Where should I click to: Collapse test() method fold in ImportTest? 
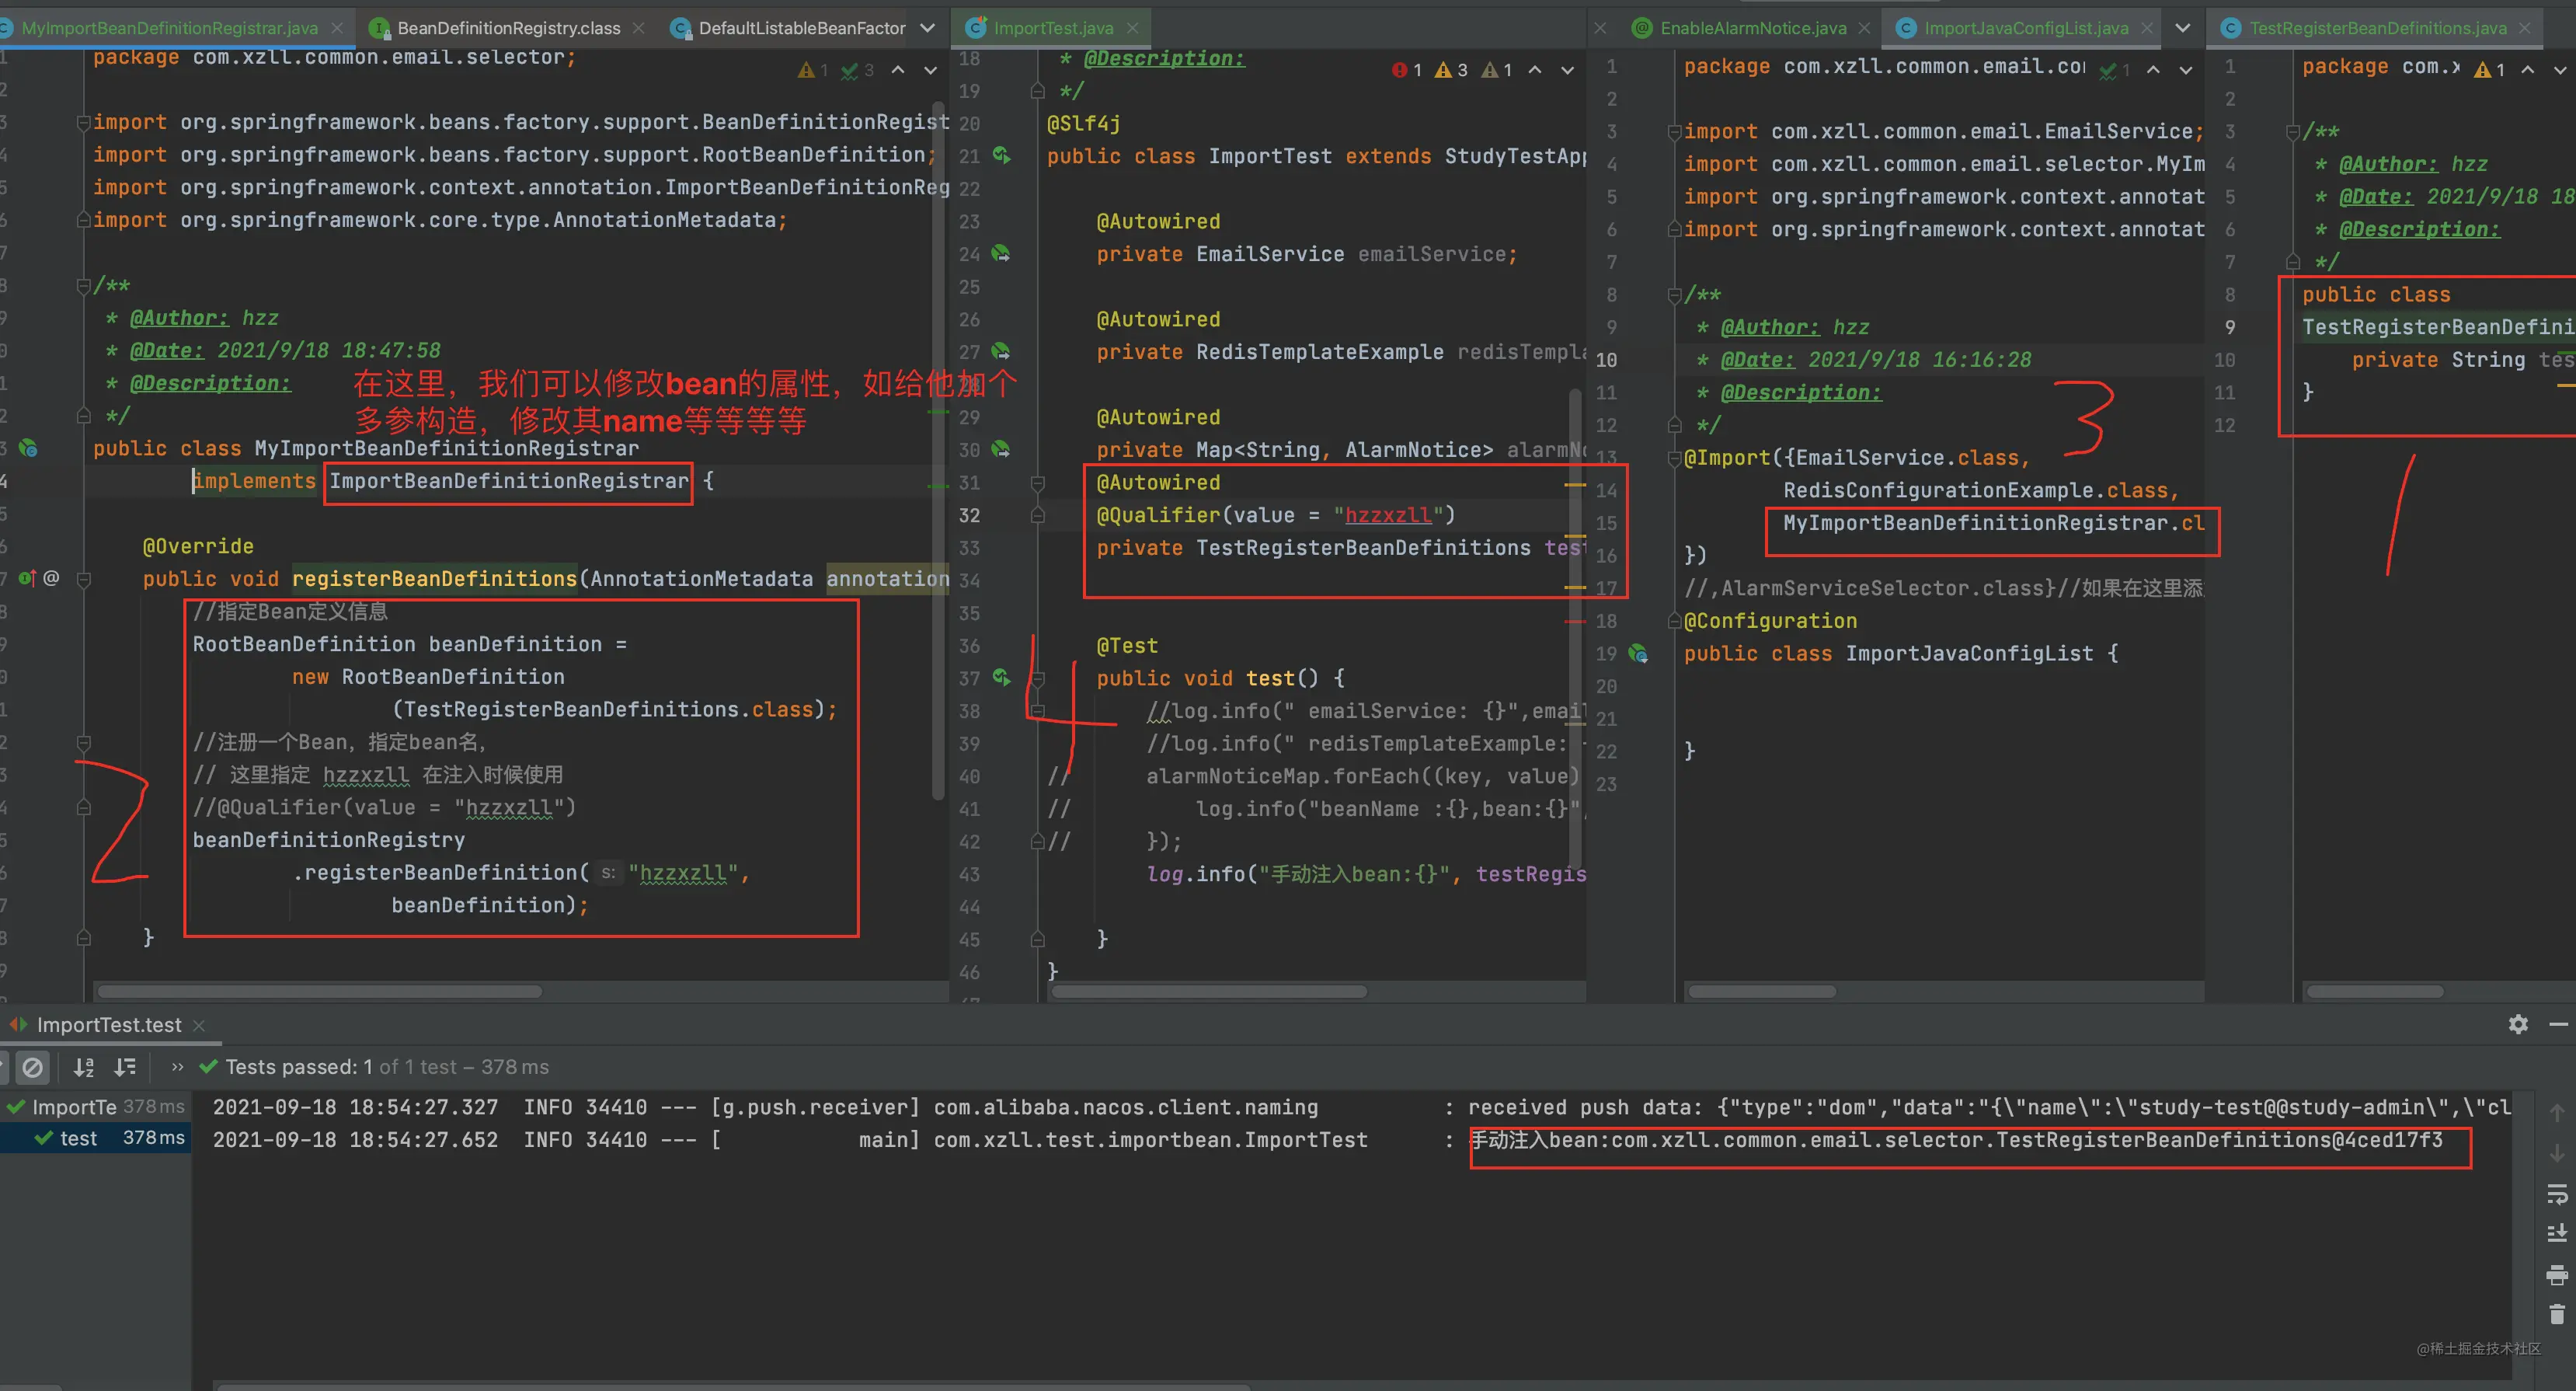pyautogui.click(x=1037, y=678)
